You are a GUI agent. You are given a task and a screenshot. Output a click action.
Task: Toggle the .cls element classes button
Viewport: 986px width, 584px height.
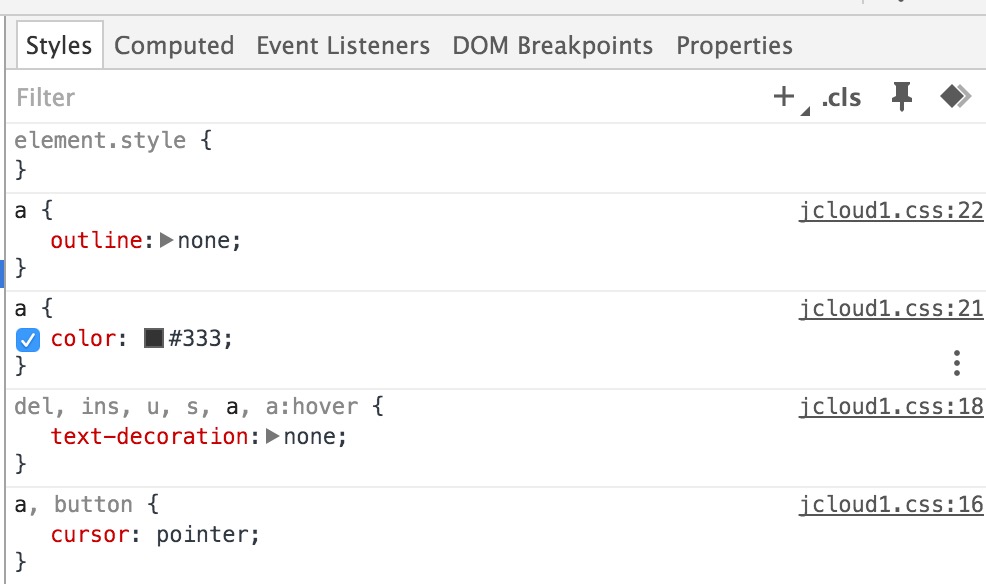coord(841,97)
